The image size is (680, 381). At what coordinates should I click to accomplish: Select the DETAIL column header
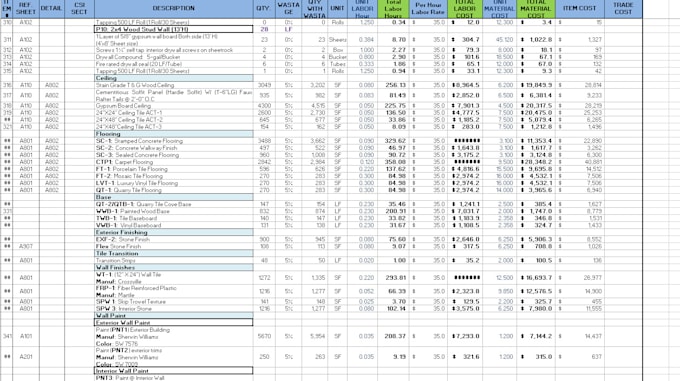pyautogui.click(x=52, y=8)
